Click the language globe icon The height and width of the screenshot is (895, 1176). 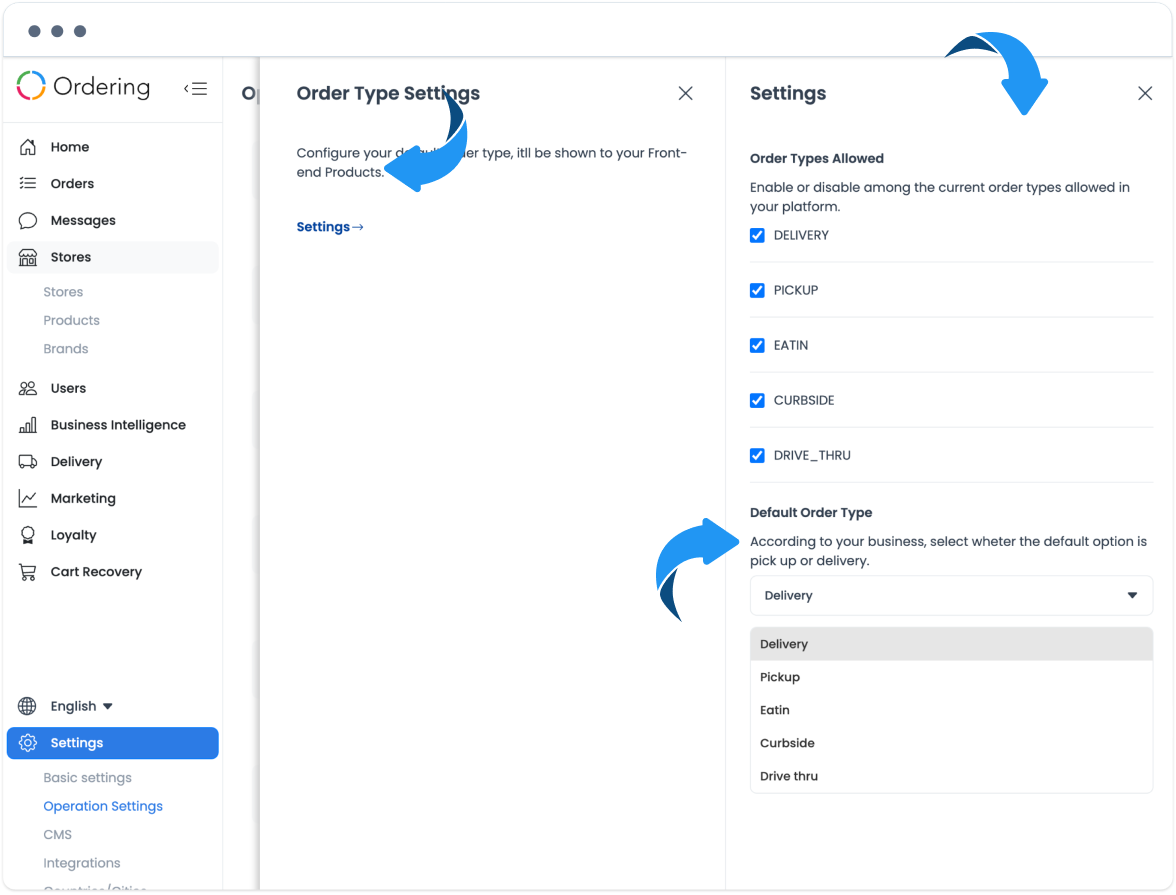click(x=27, y=706)
